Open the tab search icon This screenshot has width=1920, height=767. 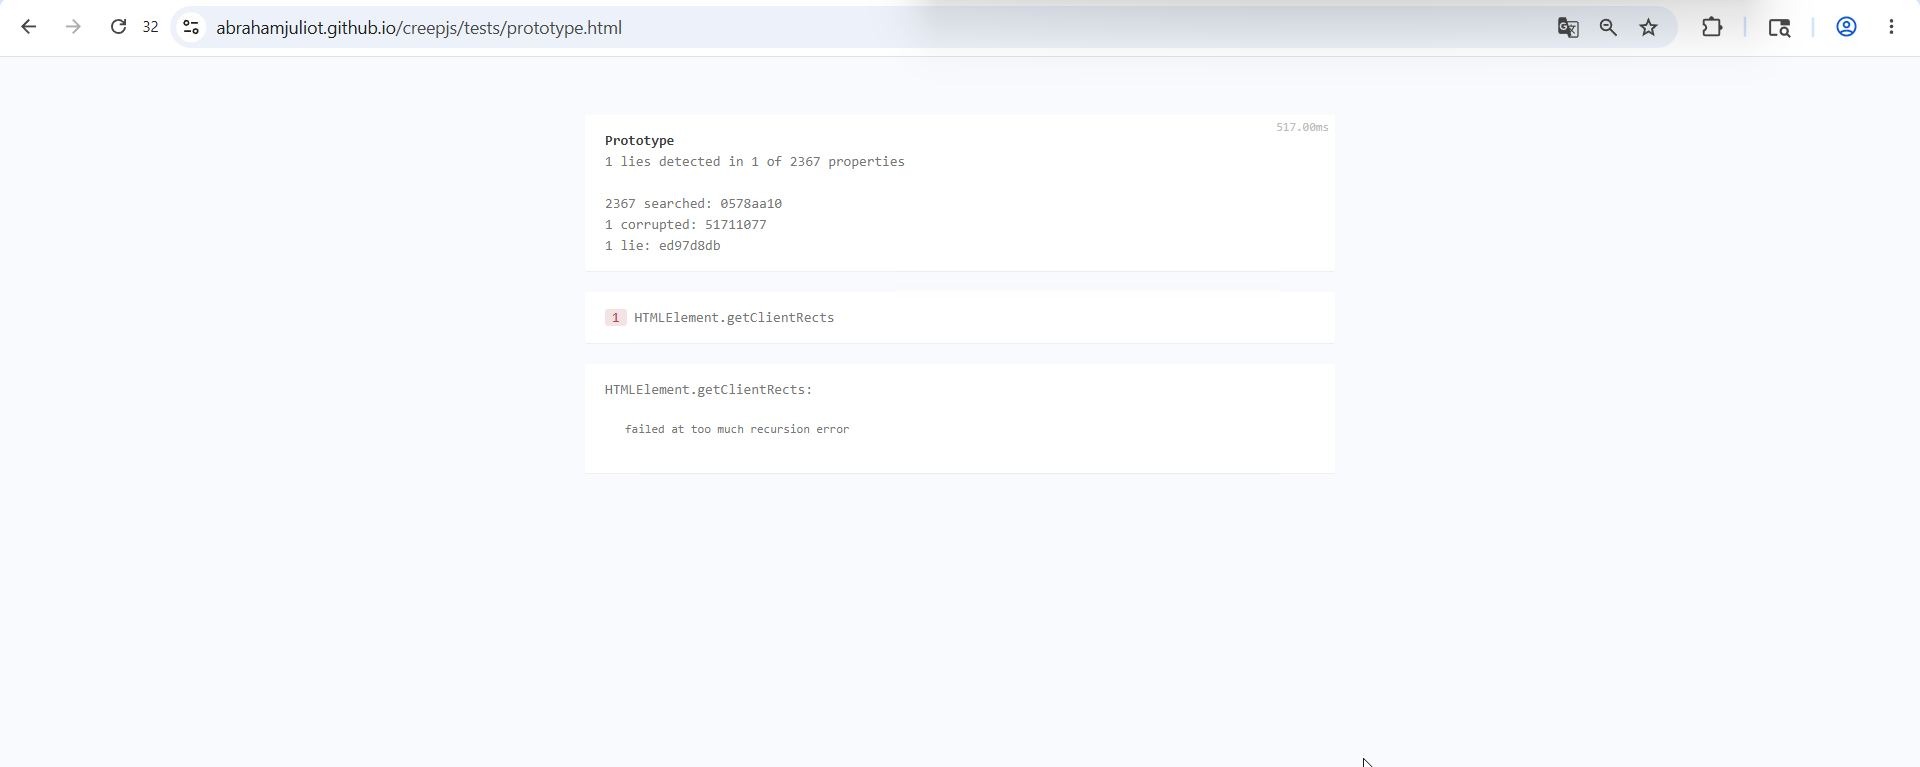pos(1779,28)
